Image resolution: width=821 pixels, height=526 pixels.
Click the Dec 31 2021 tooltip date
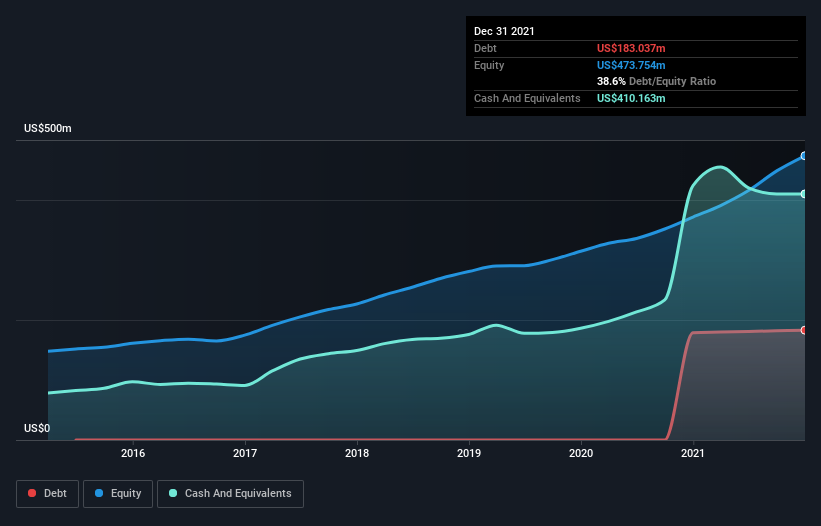pyautogui.click(x=504, y=31)
